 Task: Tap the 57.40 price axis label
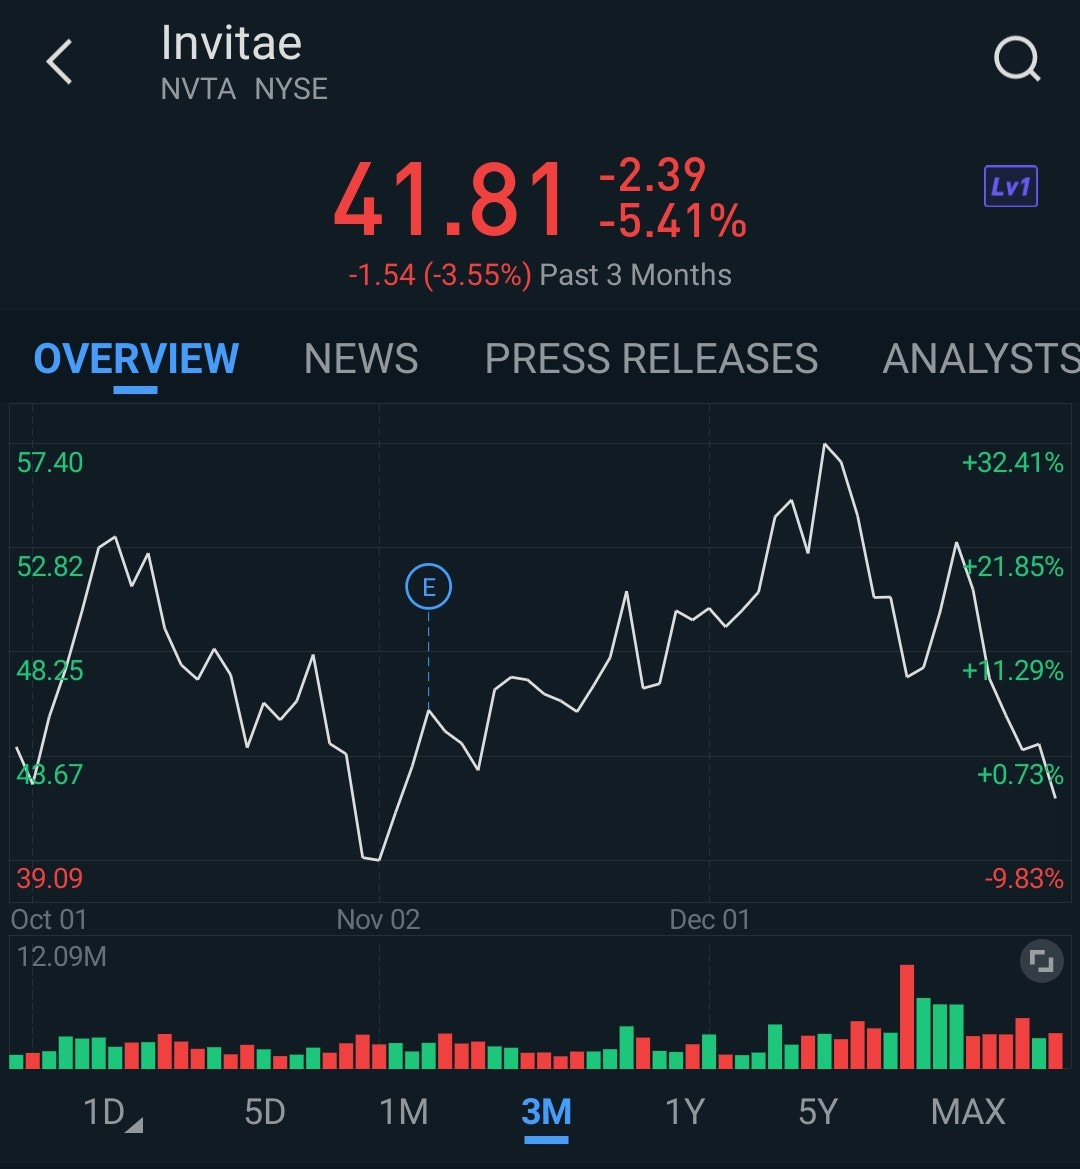tap(50, 463)
